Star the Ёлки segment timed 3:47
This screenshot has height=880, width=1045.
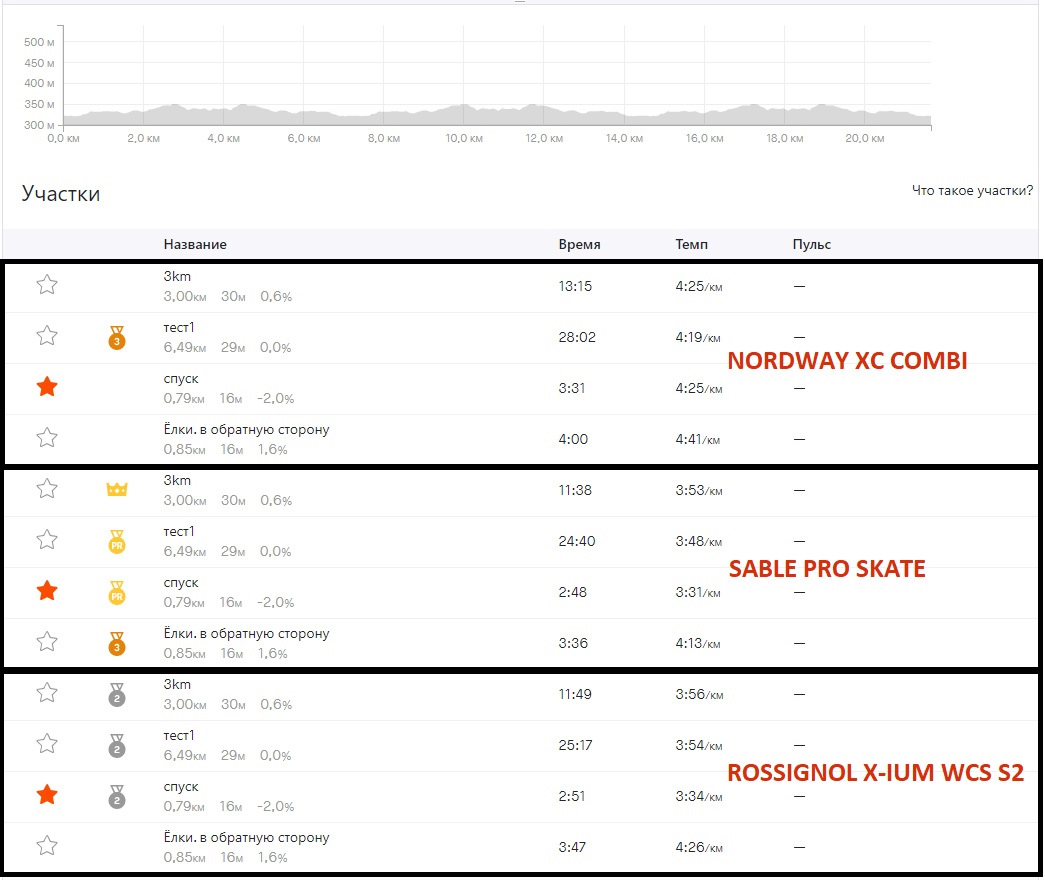click(x=46, y=846)
